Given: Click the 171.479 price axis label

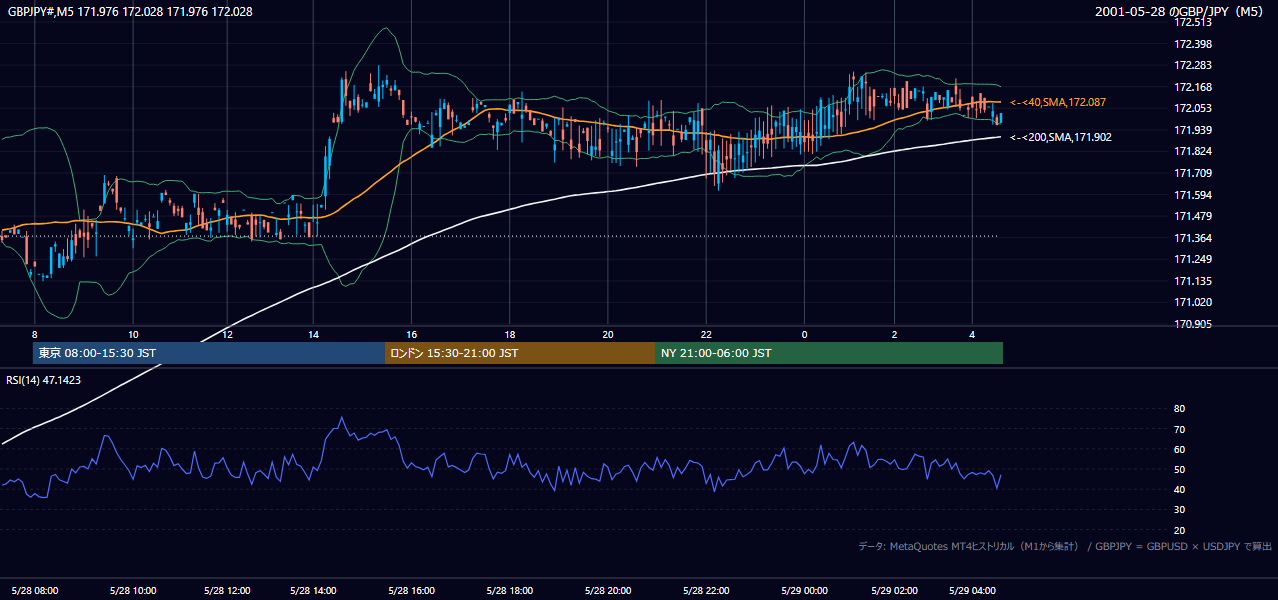Looking at the screenshot, I should point(1192,216).
